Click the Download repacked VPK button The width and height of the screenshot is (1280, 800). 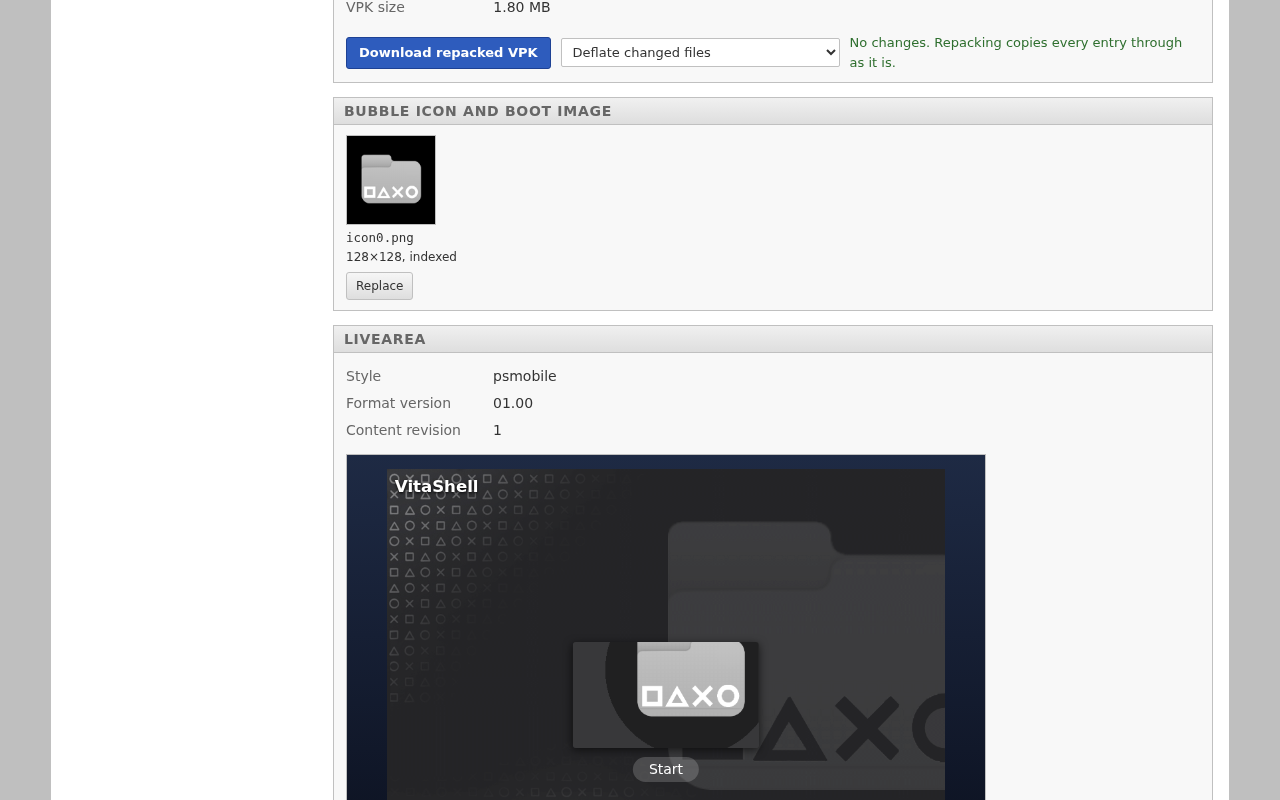(x=448, y=53)
